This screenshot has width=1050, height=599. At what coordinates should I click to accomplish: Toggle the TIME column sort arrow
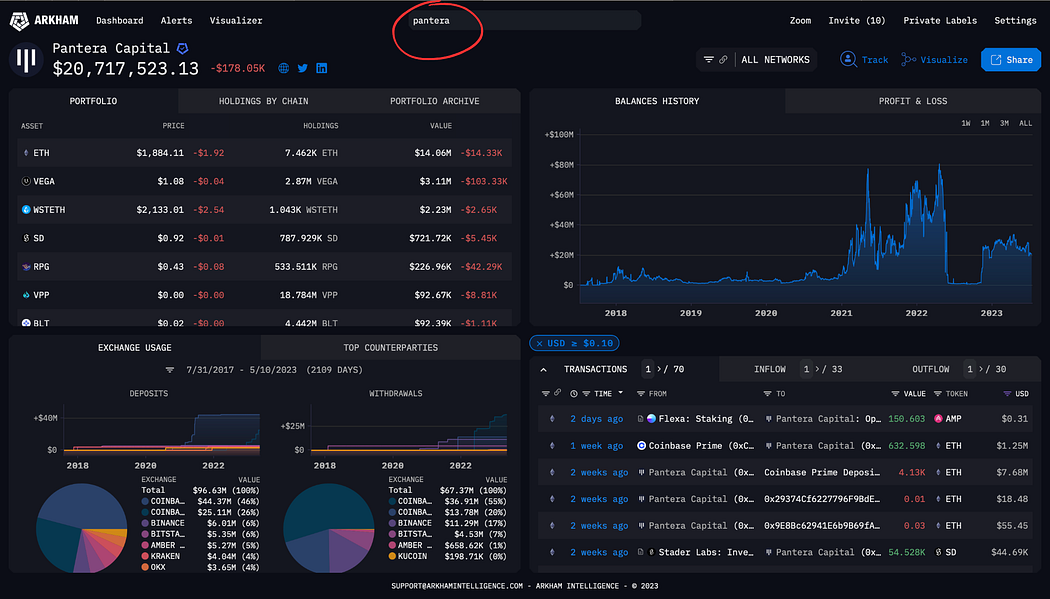[621, 393]
